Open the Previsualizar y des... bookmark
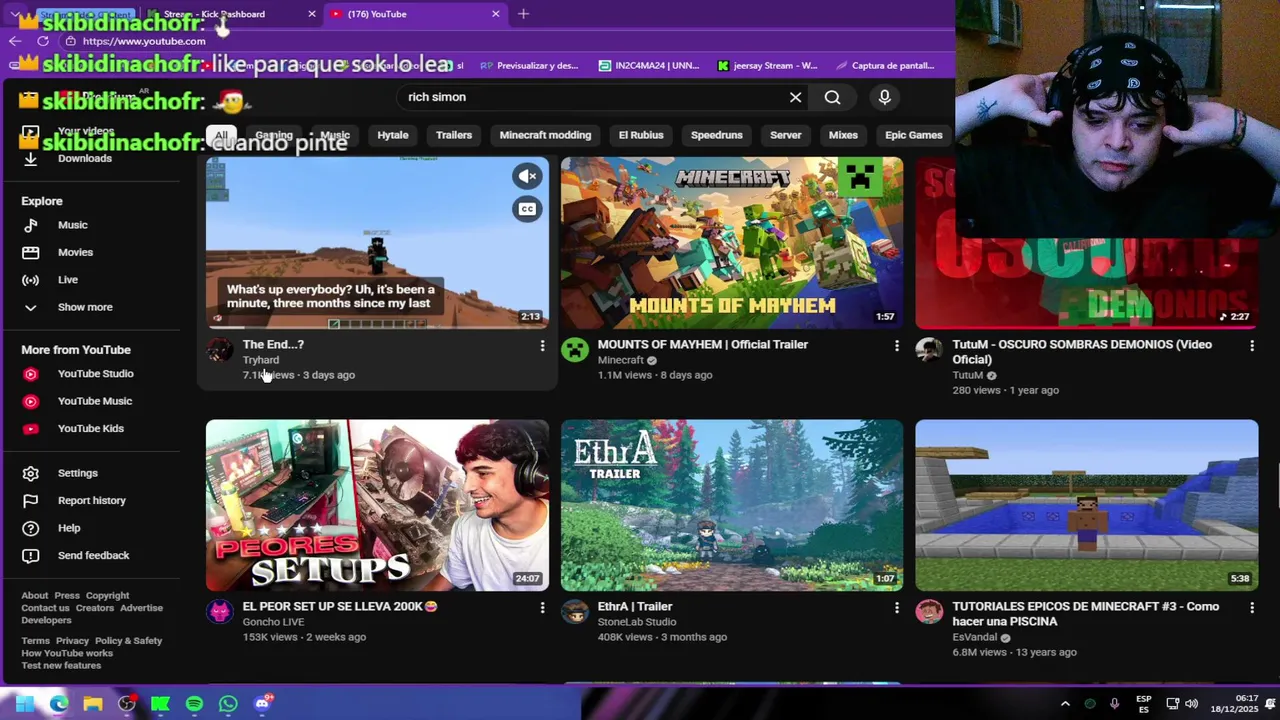 click(x=529, y=66)
